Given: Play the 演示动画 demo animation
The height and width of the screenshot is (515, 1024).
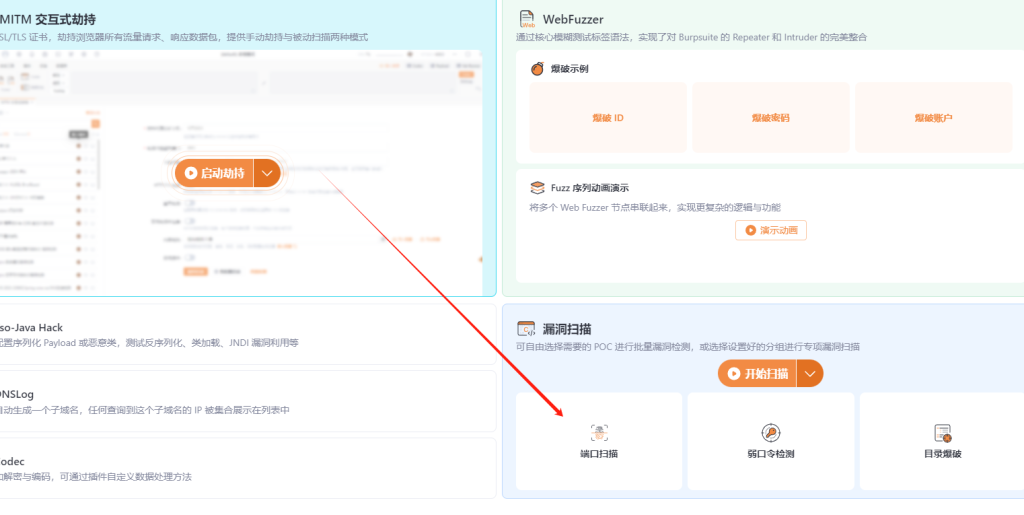Looking at the screenshot, I should coord(770,230).
